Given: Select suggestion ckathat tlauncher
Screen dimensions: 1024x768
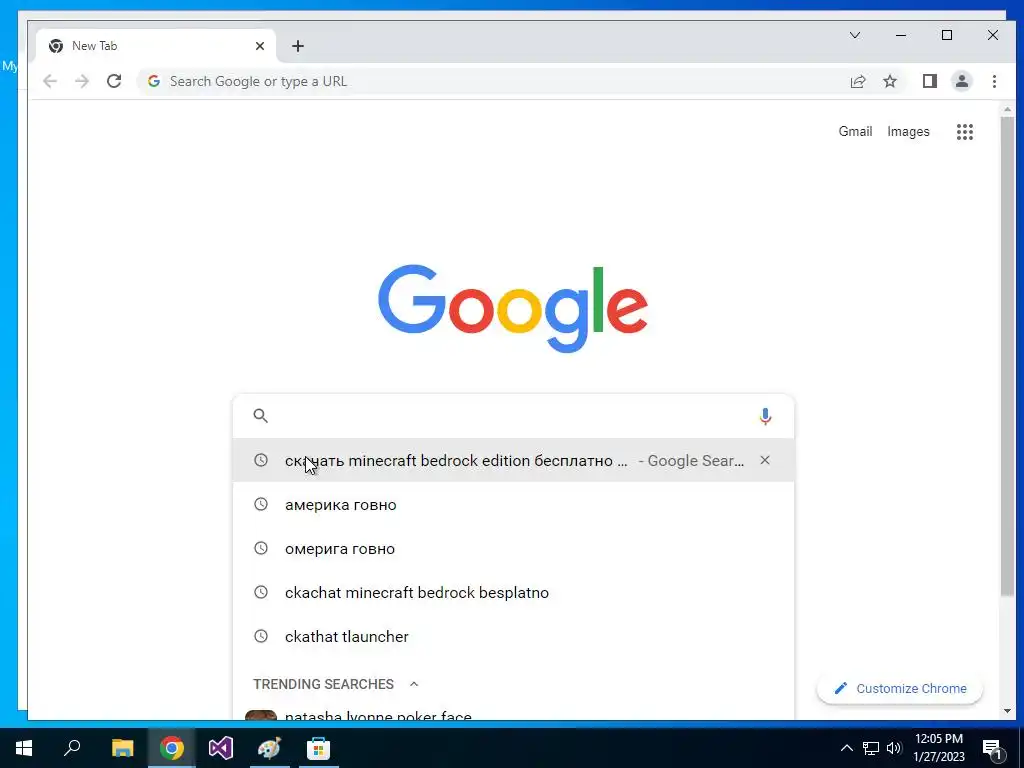Looking at the screenshot, I should pyautogui.click(x=513, y=636).
